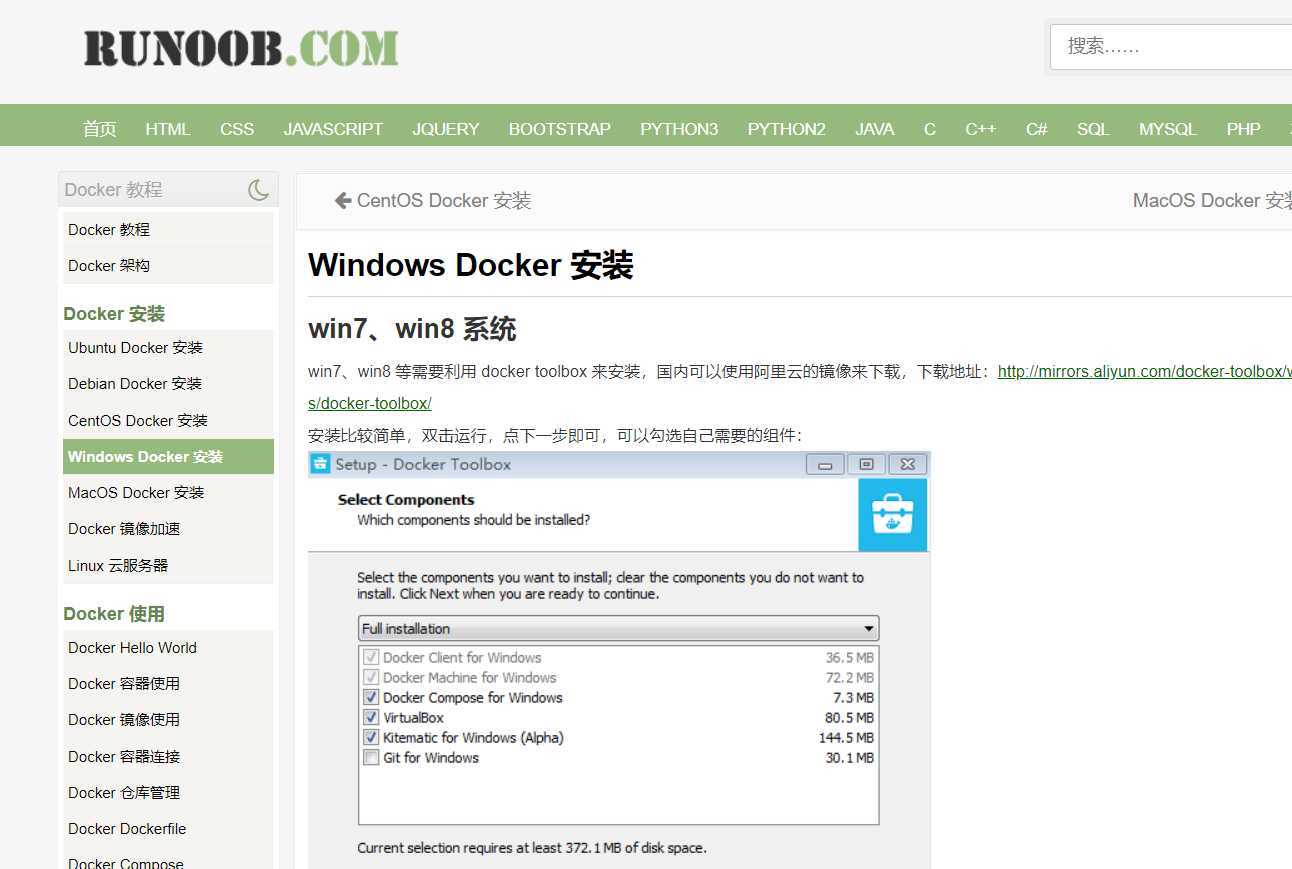Open C++ in the navigation bar

(x=980, y=129)
